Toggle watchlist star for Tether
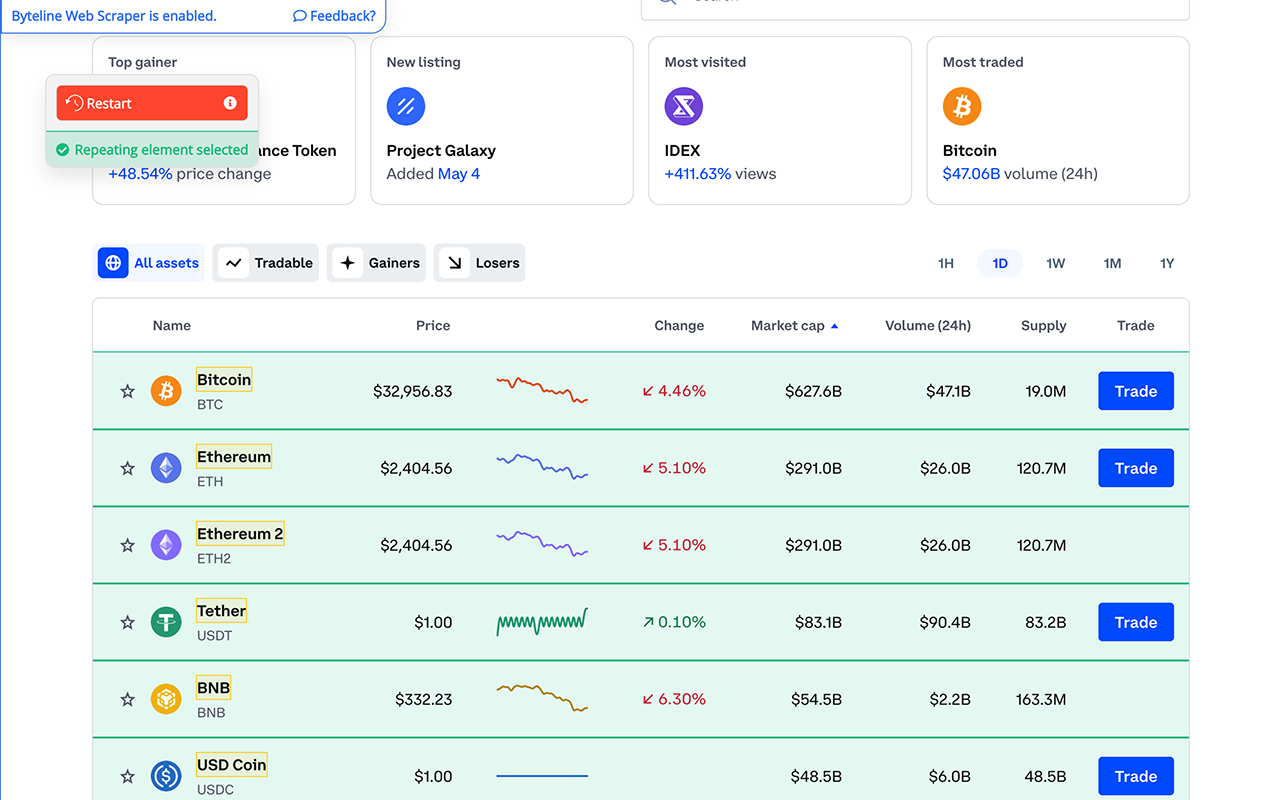Image resolution: width=1280 pixels, height=800 pixels. (x=127, y=622)
